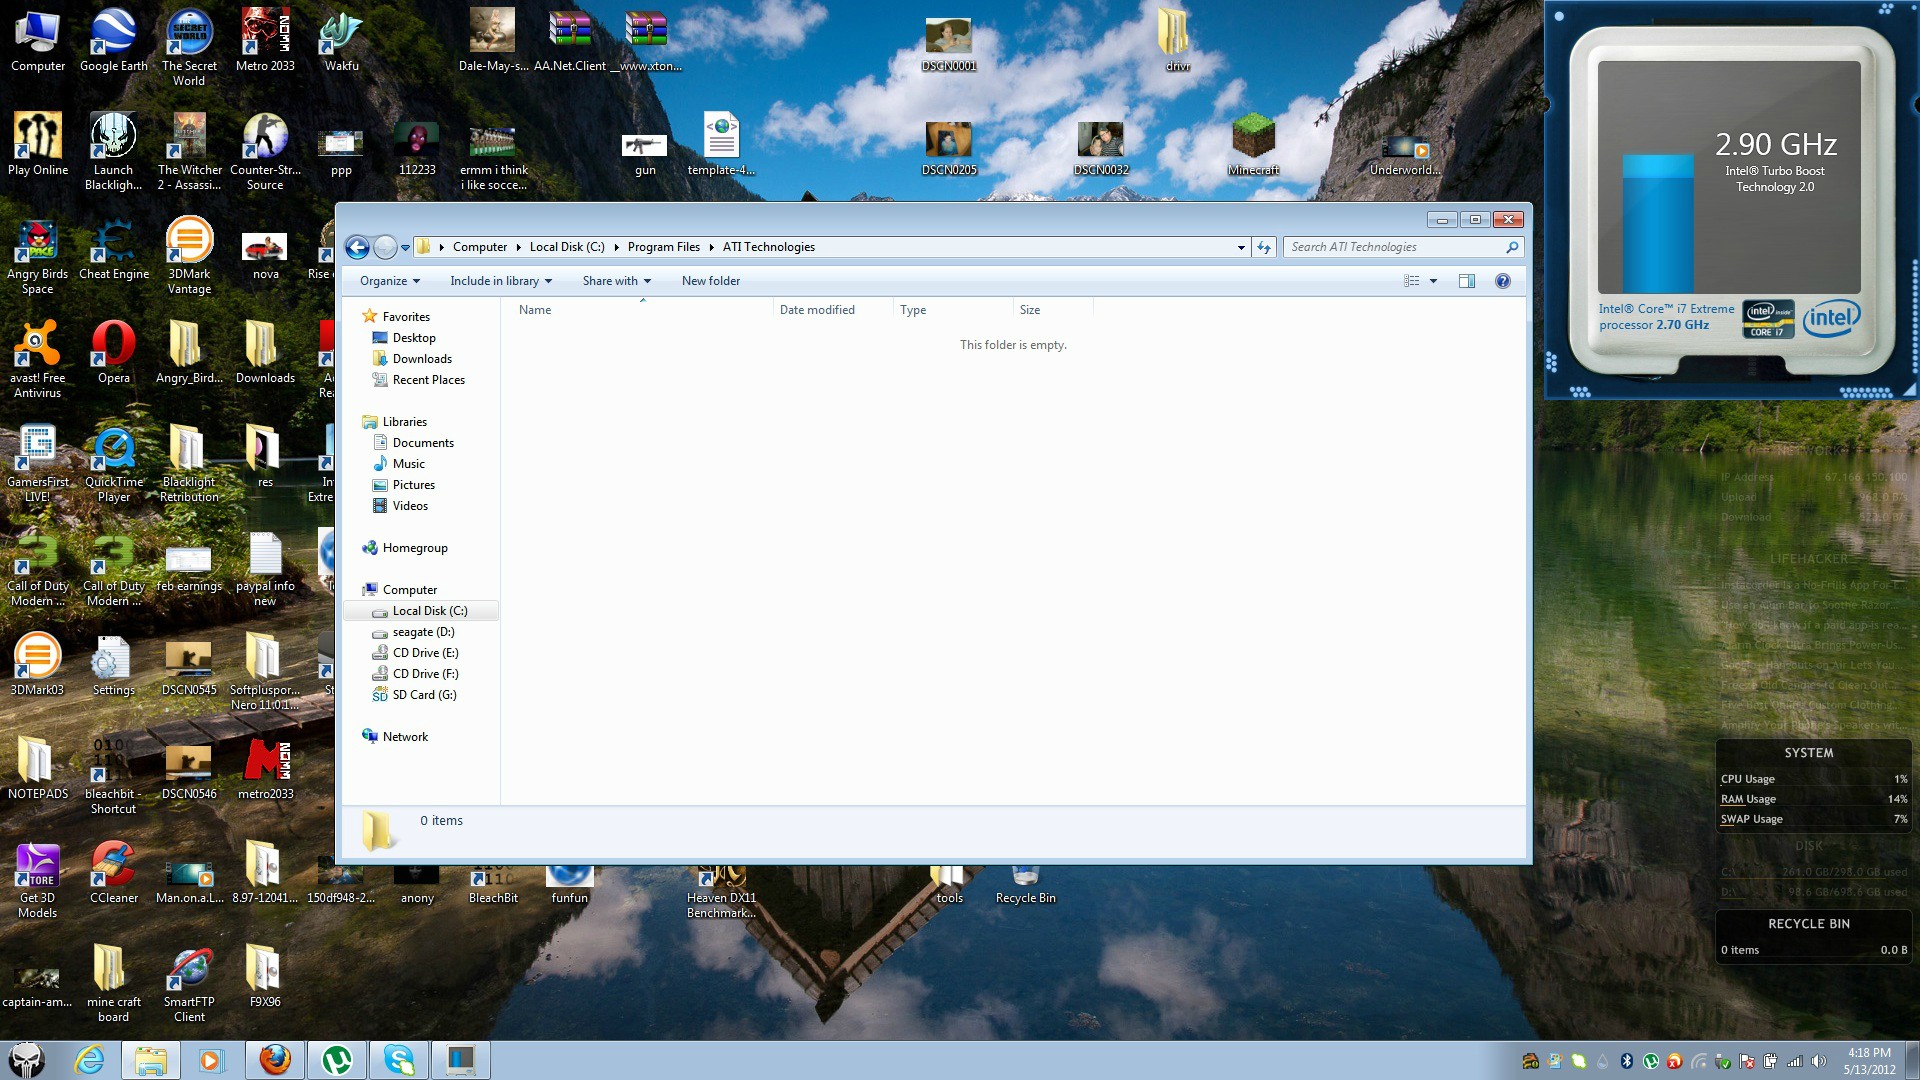The height and width of the screenshot is (1080, 1920).
Task: Sort by the Size column header
Action: click(x=1053, y=310)
